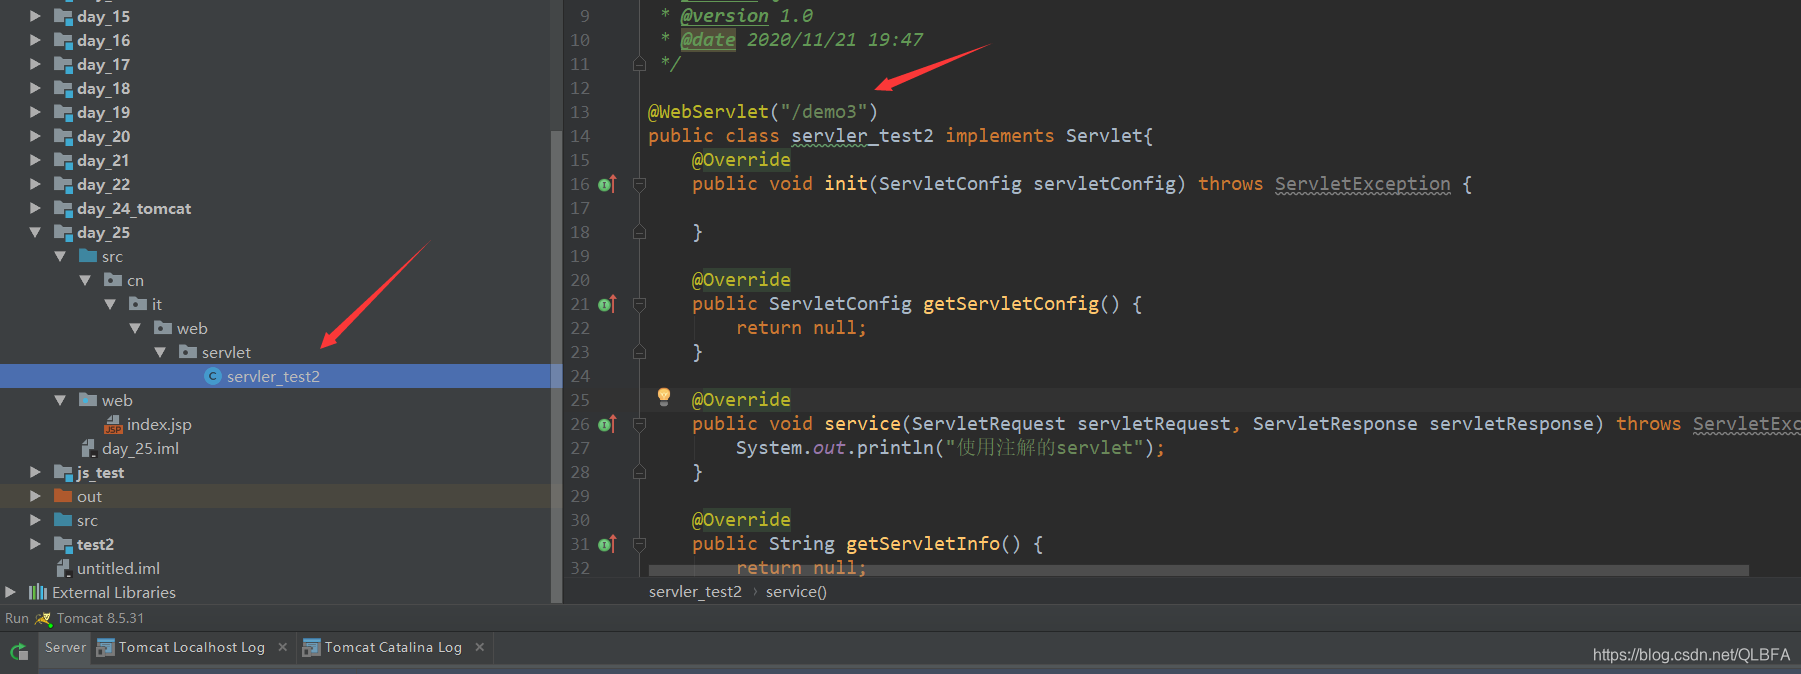
Task: Expand the day_24_tomcat module
Action: (35, 208)
